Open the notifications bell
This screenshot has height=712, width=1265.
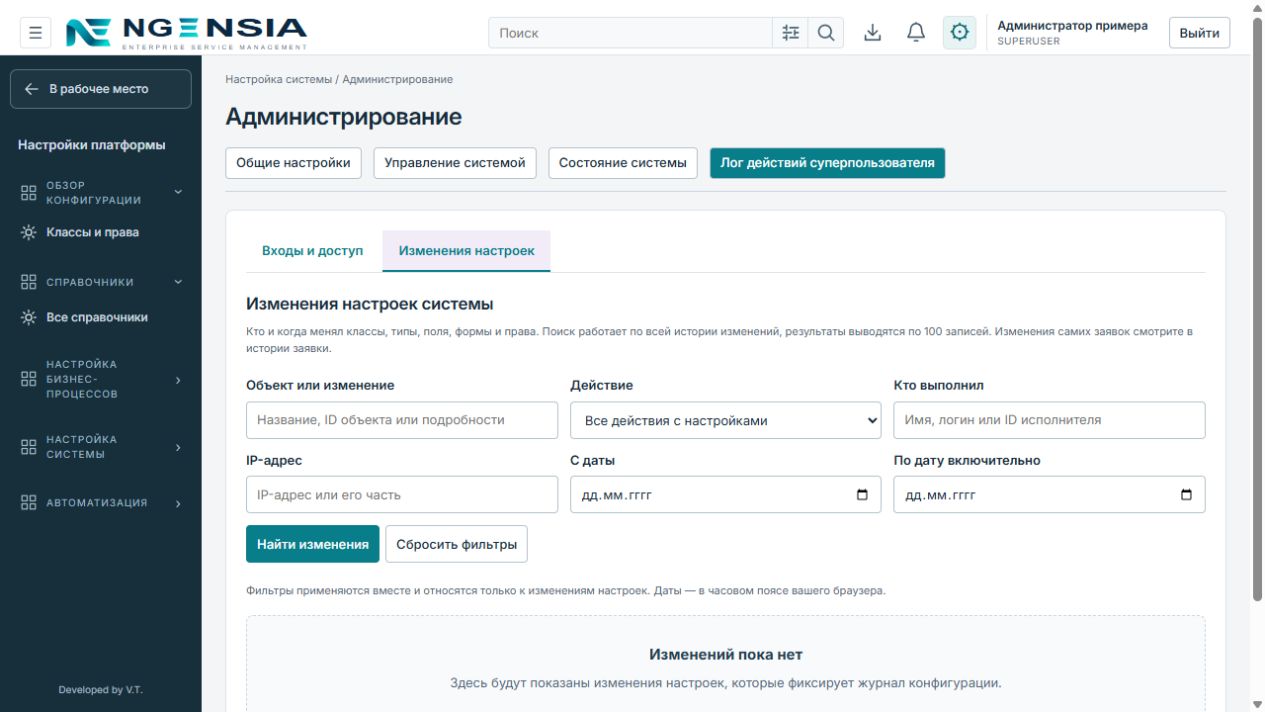[916, 33]
